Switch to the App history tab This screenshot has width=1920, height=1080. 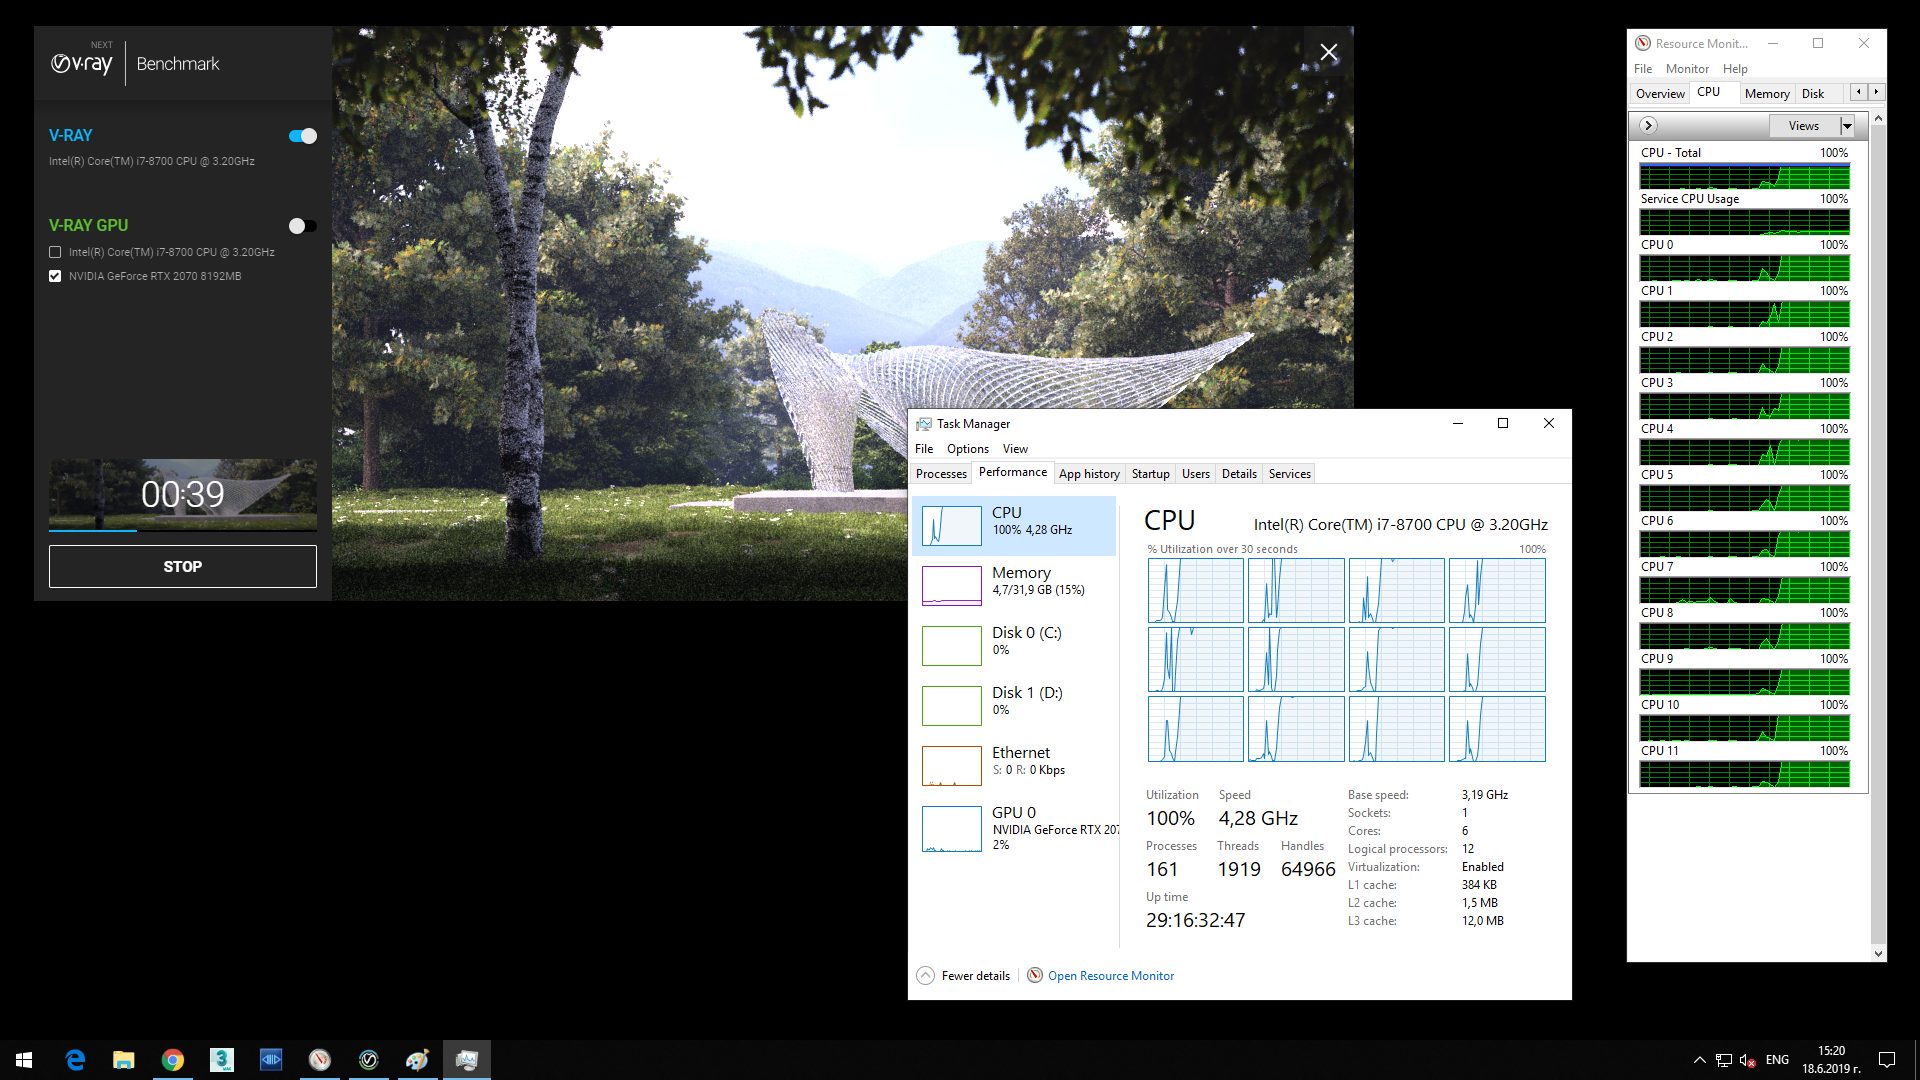[1089, 473]
